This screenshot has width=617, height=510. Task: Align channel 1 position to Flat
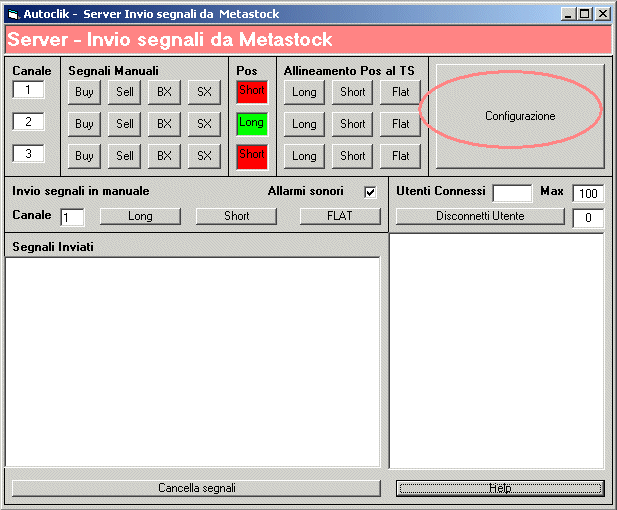pos(400,92)
